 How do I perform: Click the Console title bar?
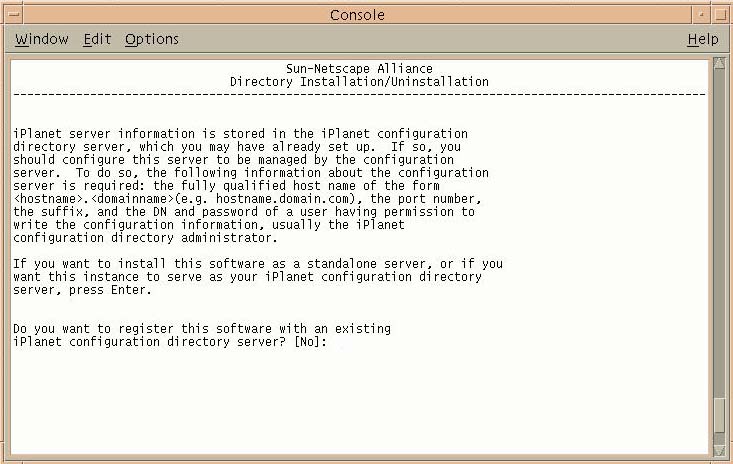(357, 14)
